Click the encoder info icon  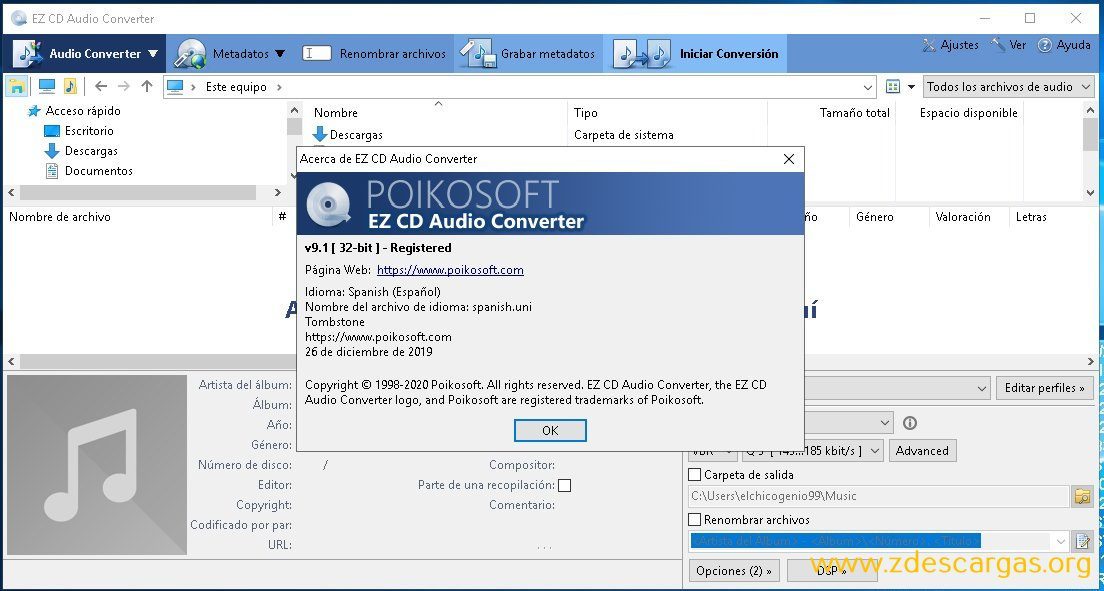coord(910,423)
